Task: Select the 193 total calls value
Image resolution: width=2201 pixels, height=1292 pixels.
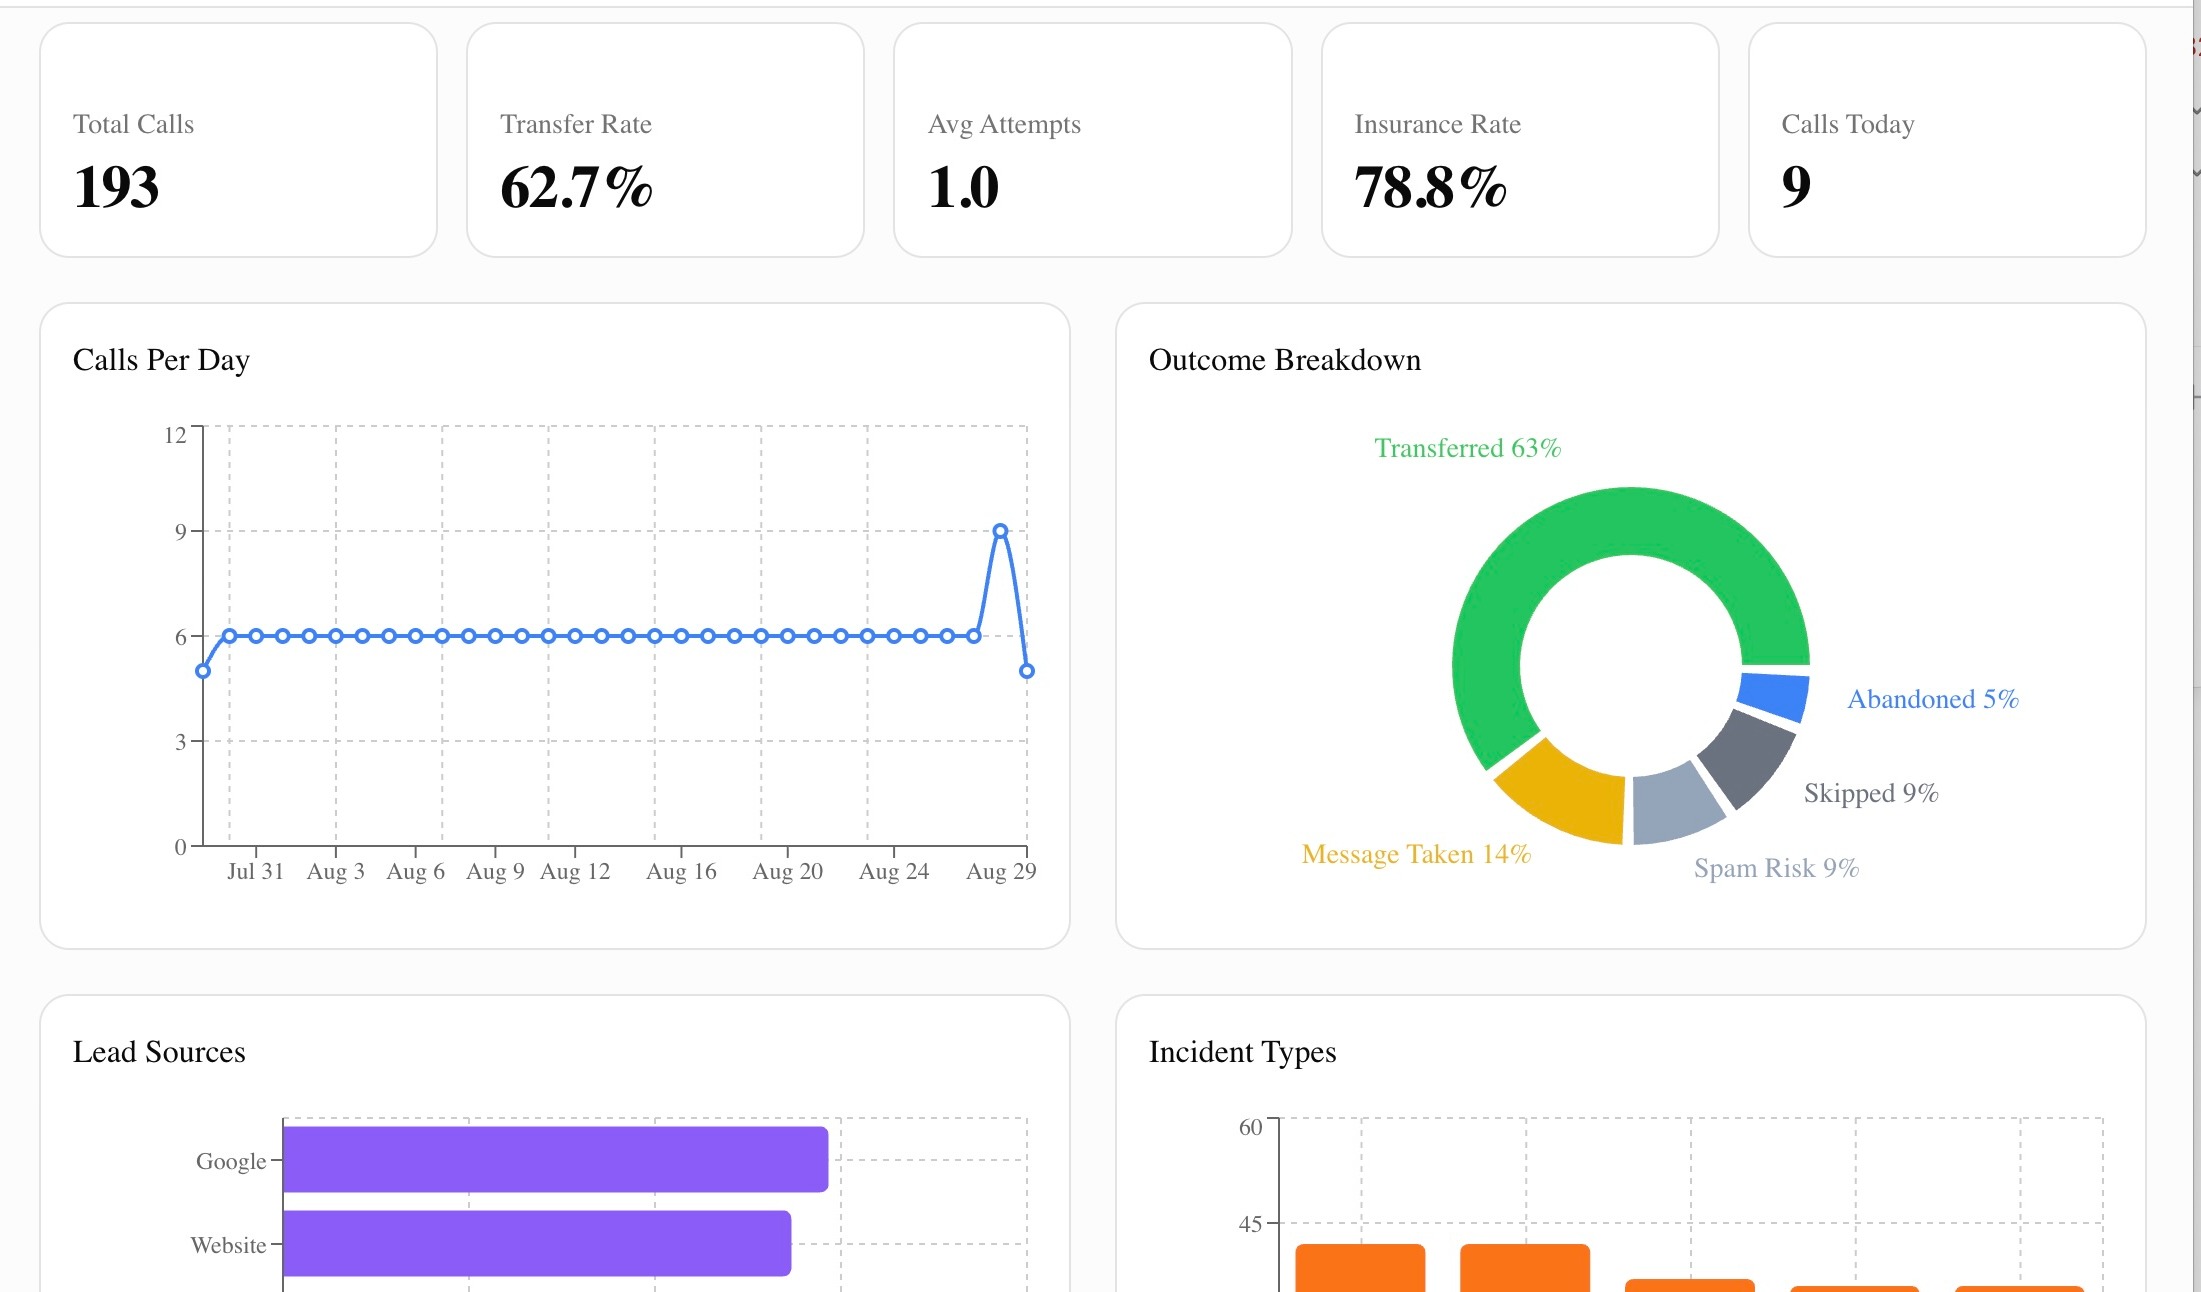Action: [116, 187]
